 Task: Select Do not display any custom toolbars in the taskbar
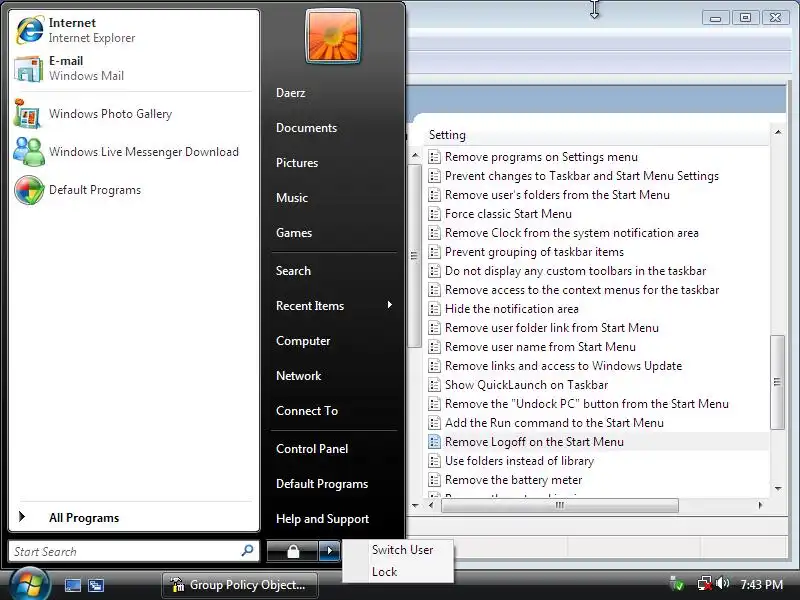point(576,271)
